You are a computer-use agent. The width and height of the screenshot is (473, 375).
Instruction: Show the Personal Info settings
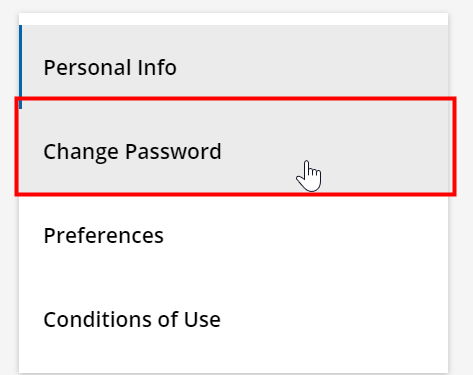click(234, 67)
